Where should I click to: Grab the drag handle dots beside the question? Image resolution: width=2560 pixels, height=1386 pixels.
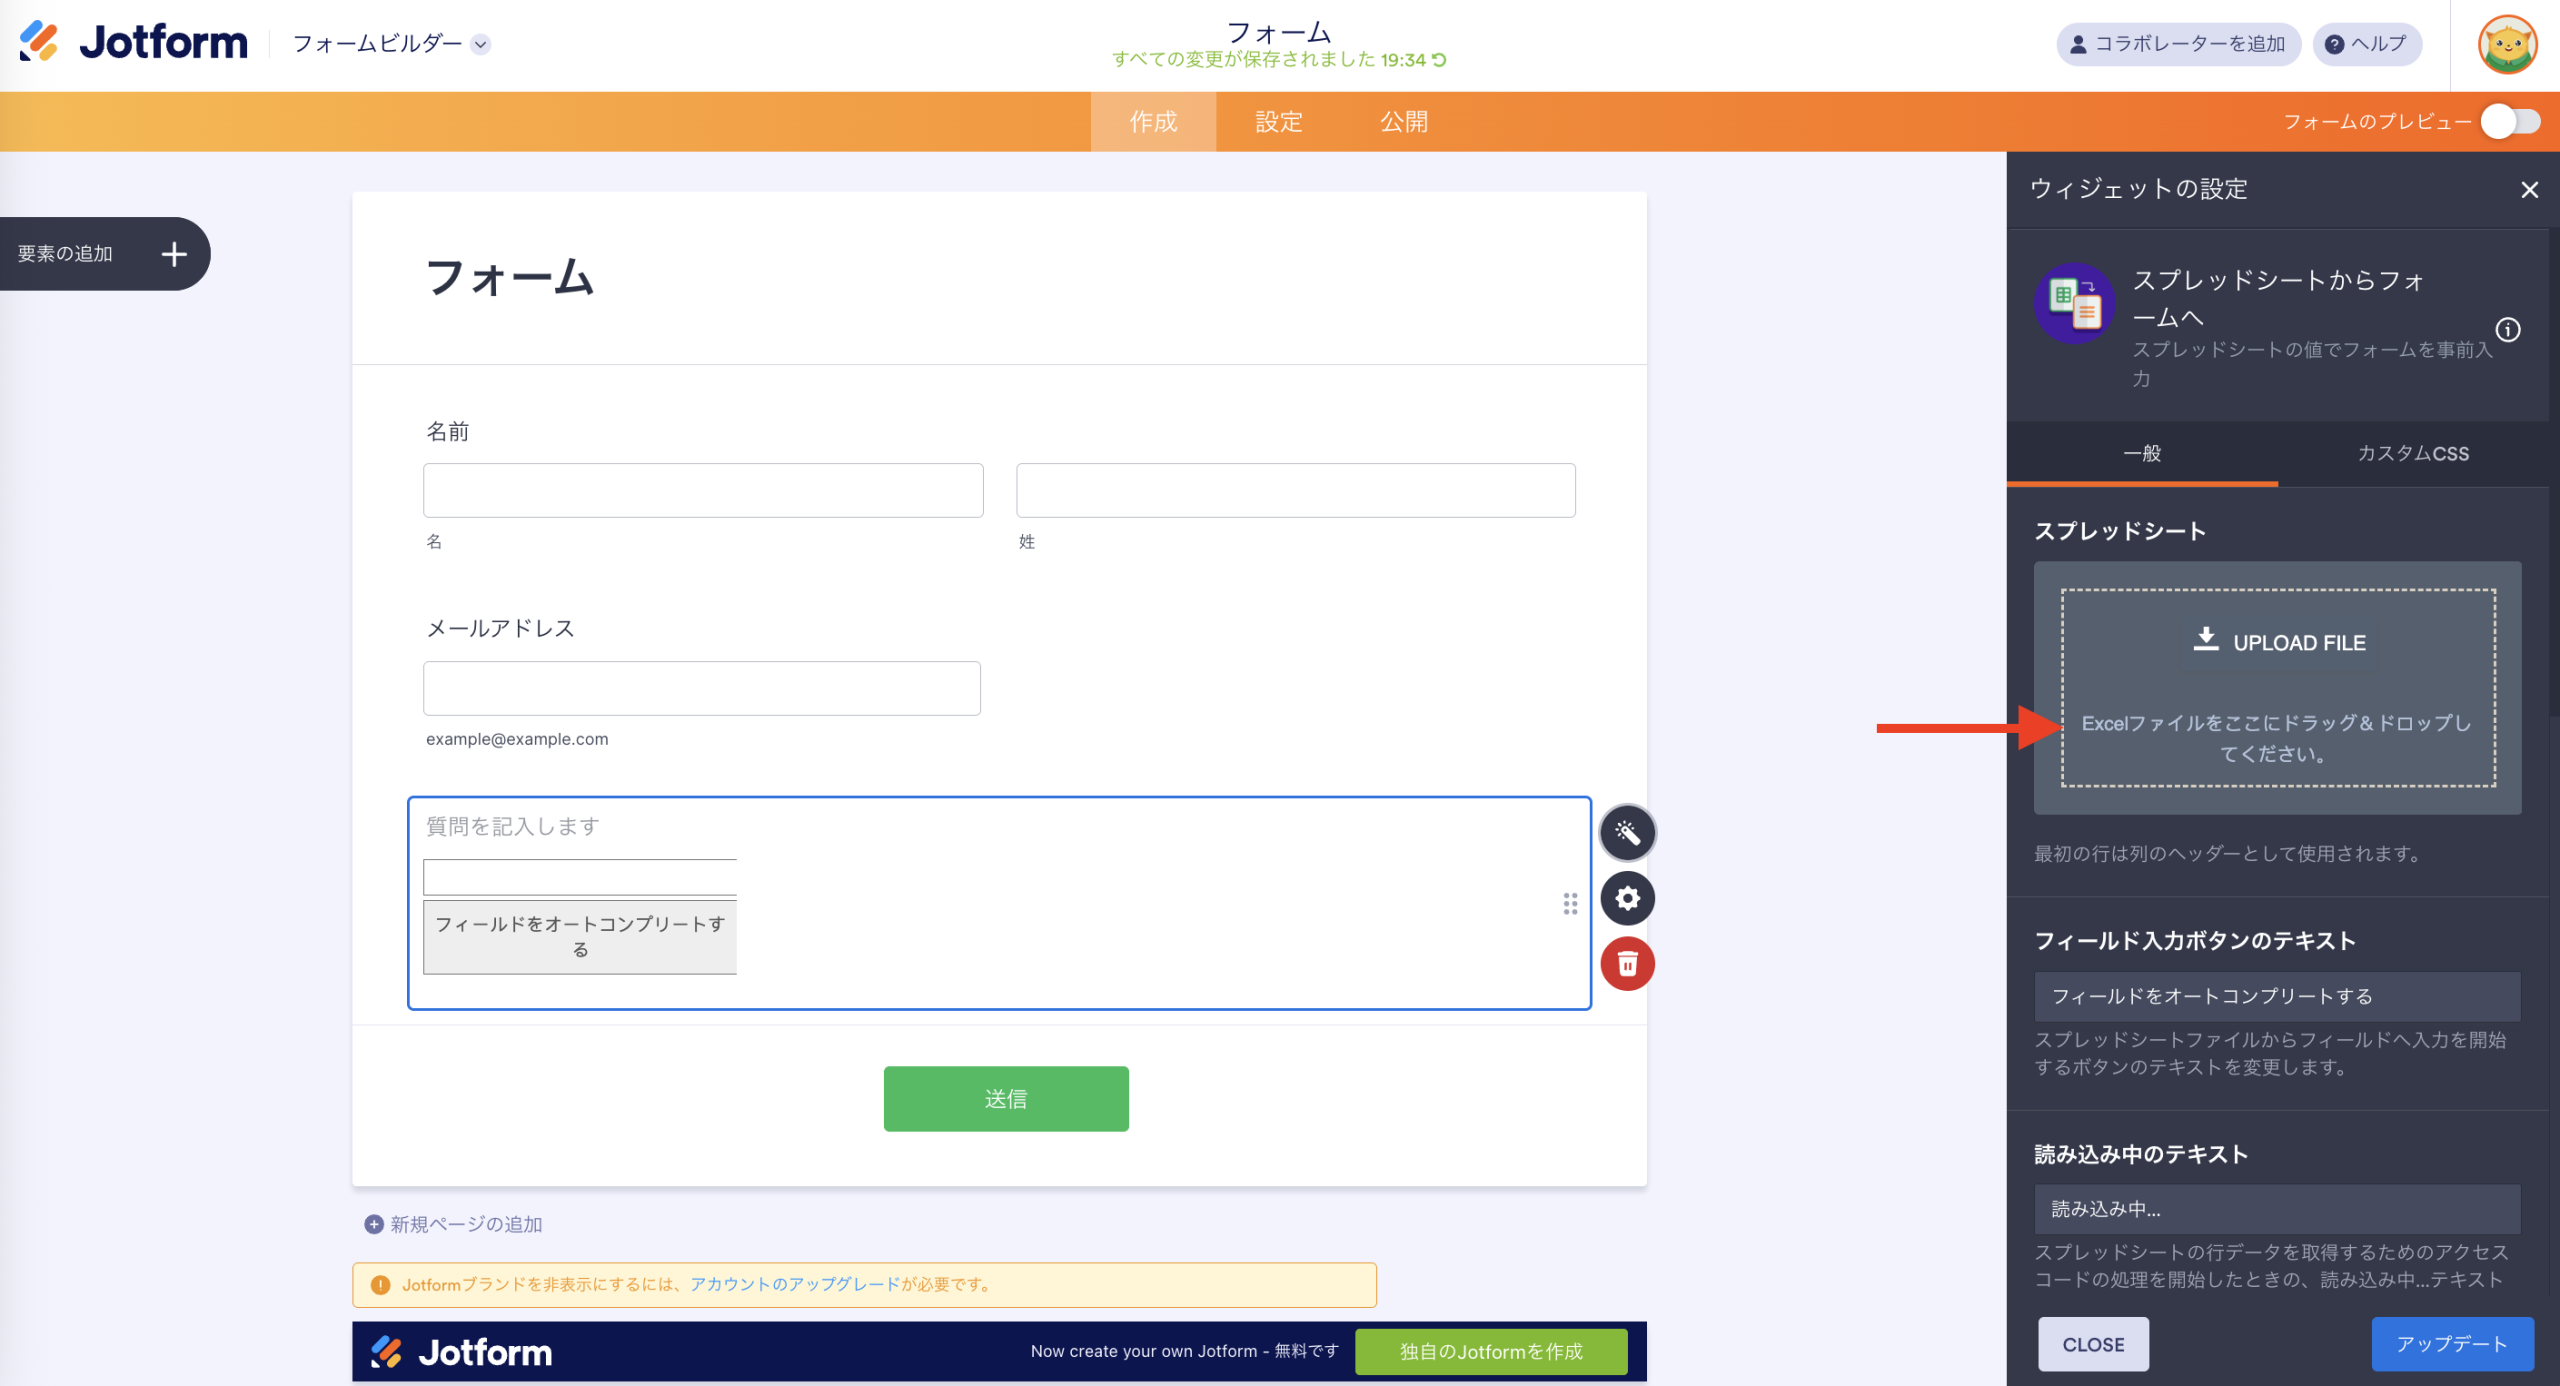click(x=1570, y=904)
